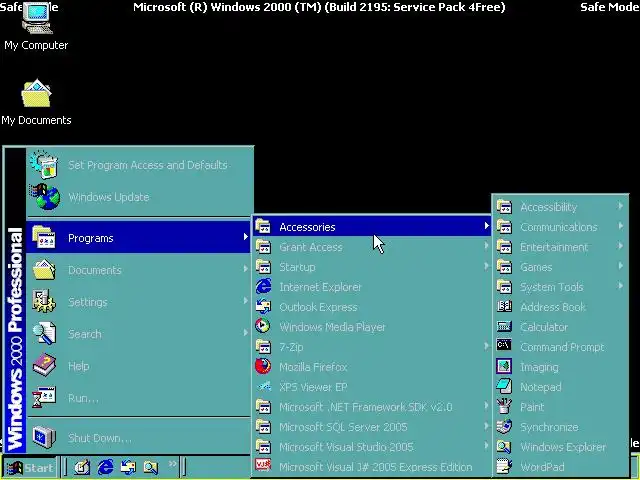
Task: Expand hidden Quick Launch items chevron
Action: pyautogui.click(x=173, y=464)
